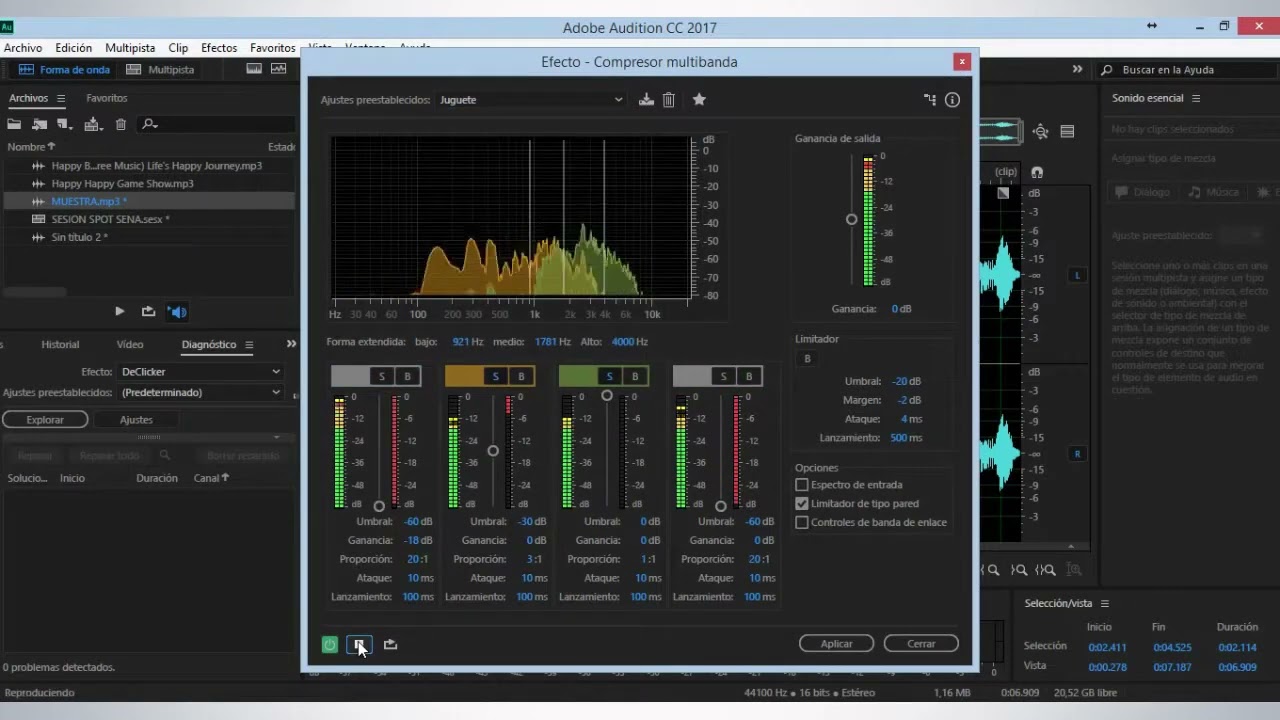Open the Edición menu
This screenshot has width=1280, height=720.
click(74, 48)
